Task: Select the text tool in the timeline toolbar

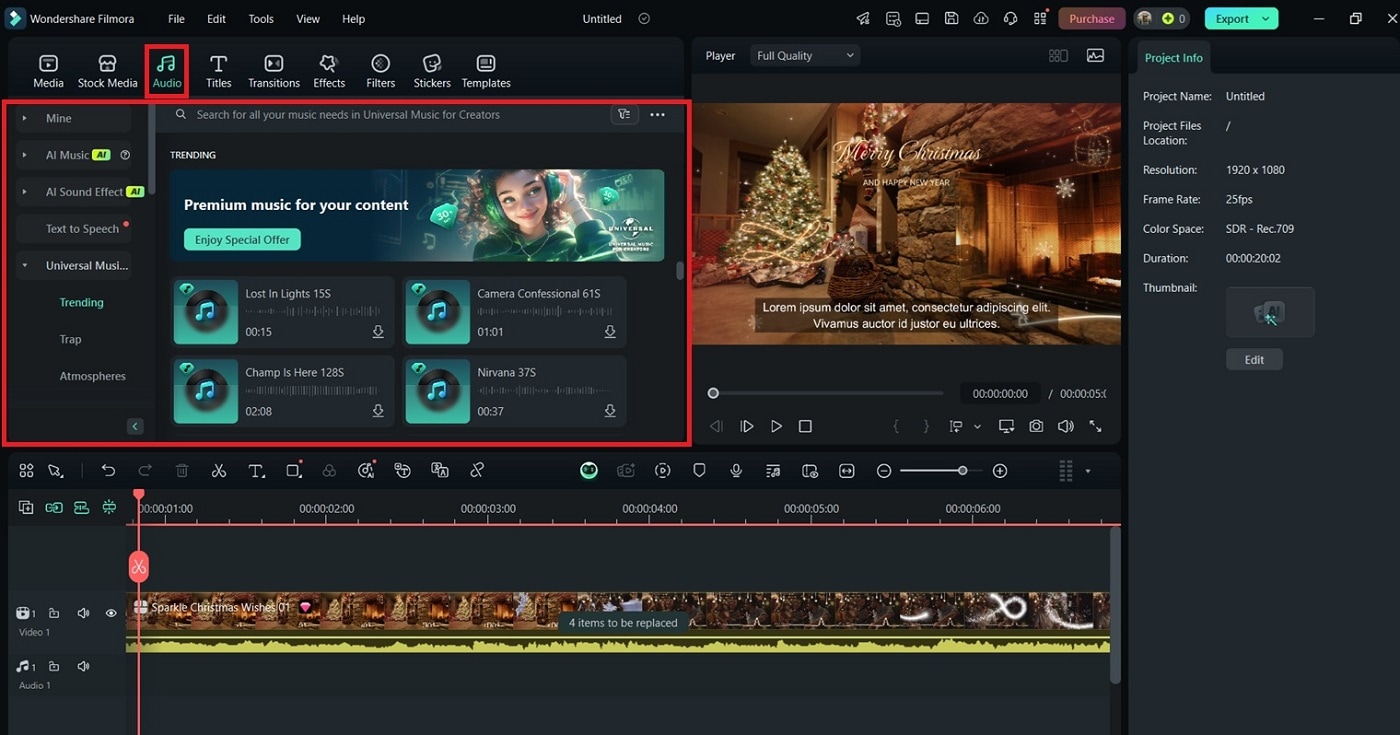Action: pos(256,471)
